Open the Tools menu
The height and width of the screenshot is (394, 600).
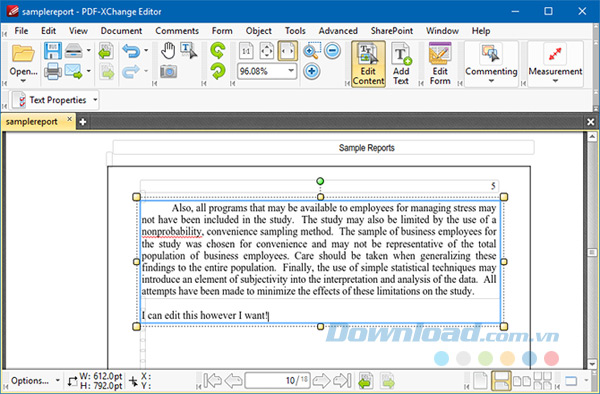coord(295,31)
